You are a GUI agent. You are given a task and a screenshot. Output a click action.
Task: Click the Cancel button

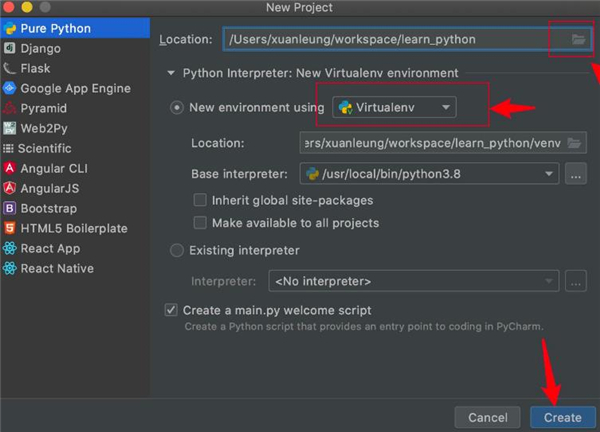pyautogui.click(x=488, y=417)
